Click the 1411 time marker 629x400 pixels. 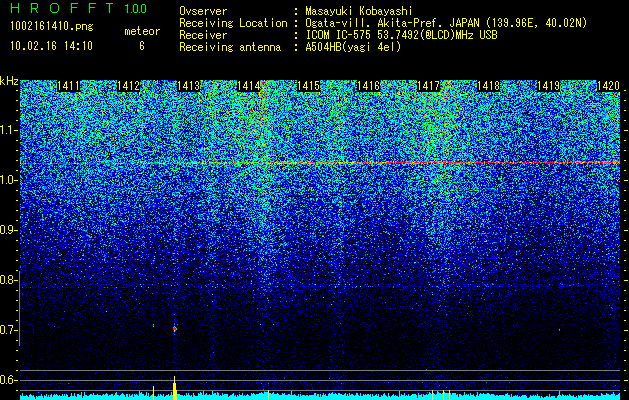pos(68,86)
